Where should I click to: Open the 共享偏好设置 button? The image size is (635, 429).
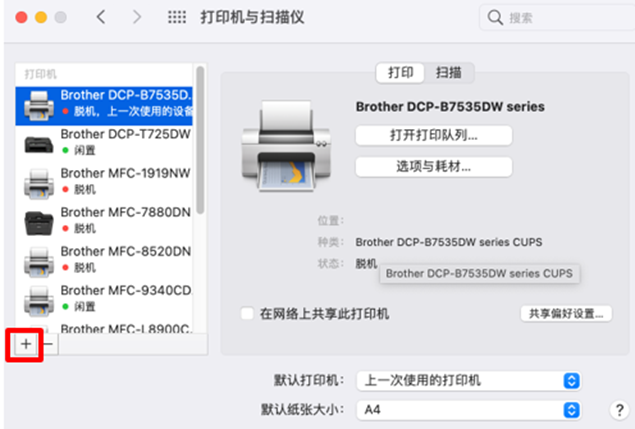566,314
